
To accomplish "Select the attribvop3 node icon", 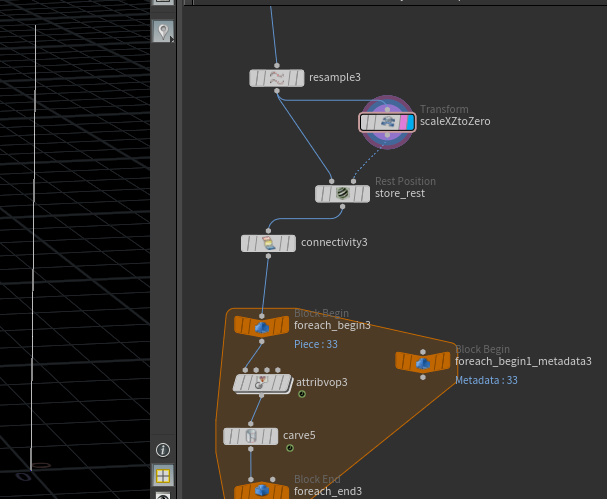I will (x=261, y=383).
